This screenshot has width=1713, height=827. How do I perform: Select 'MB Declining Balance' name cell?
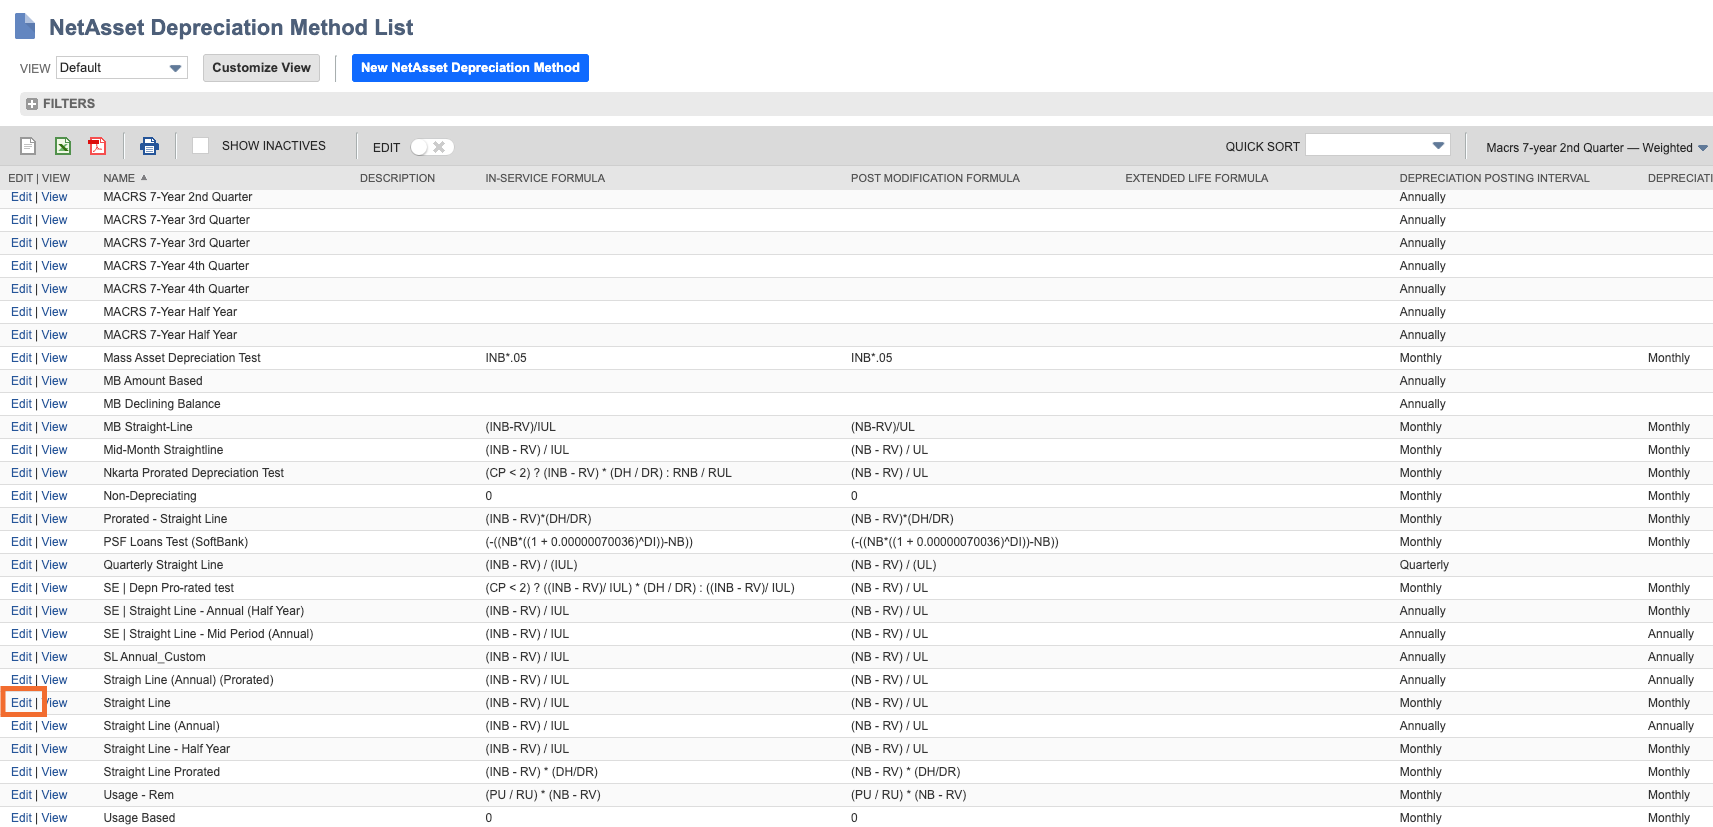point(162,404)
